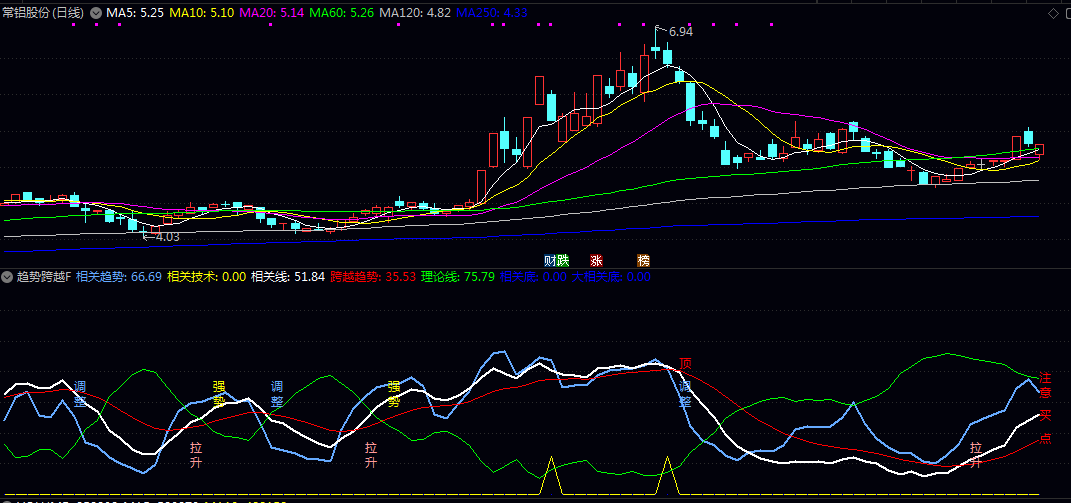Click the 财 financial info marker icon
The width and height of the screenshot is (1071, 503).
click(x=549, y=260)
